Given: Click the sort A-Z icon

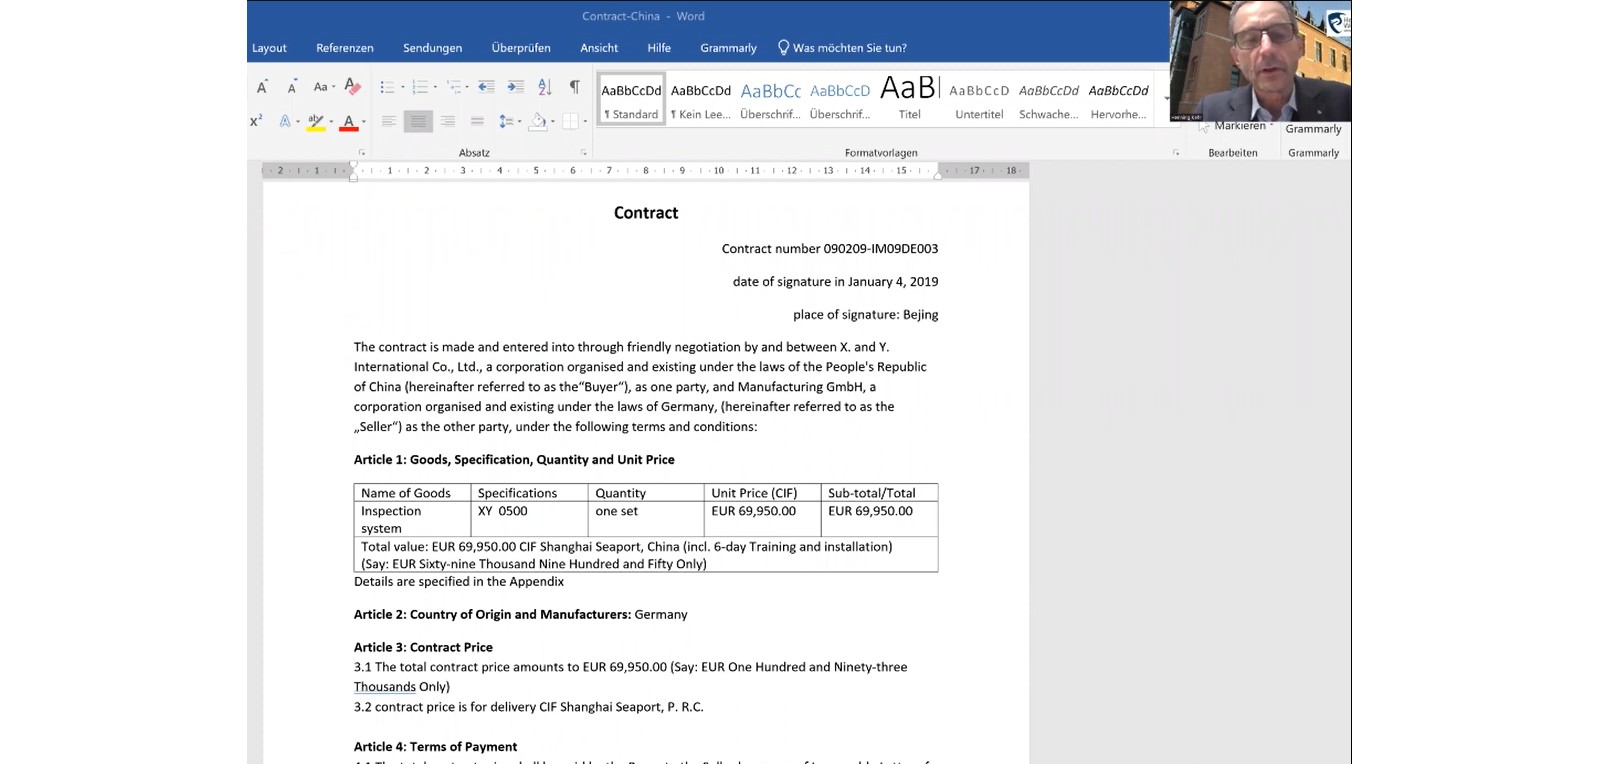Looking at the screenshot, I should pyautogui.click(x=545, y=88).
